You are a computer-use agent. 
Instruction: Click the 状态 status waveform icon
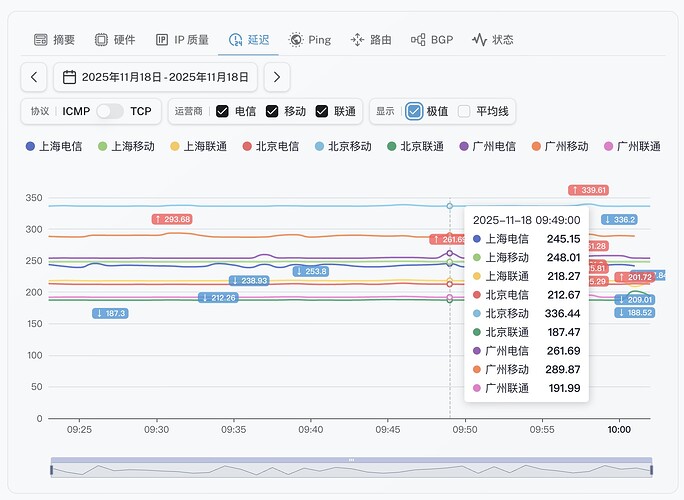(x=480, y=40)
